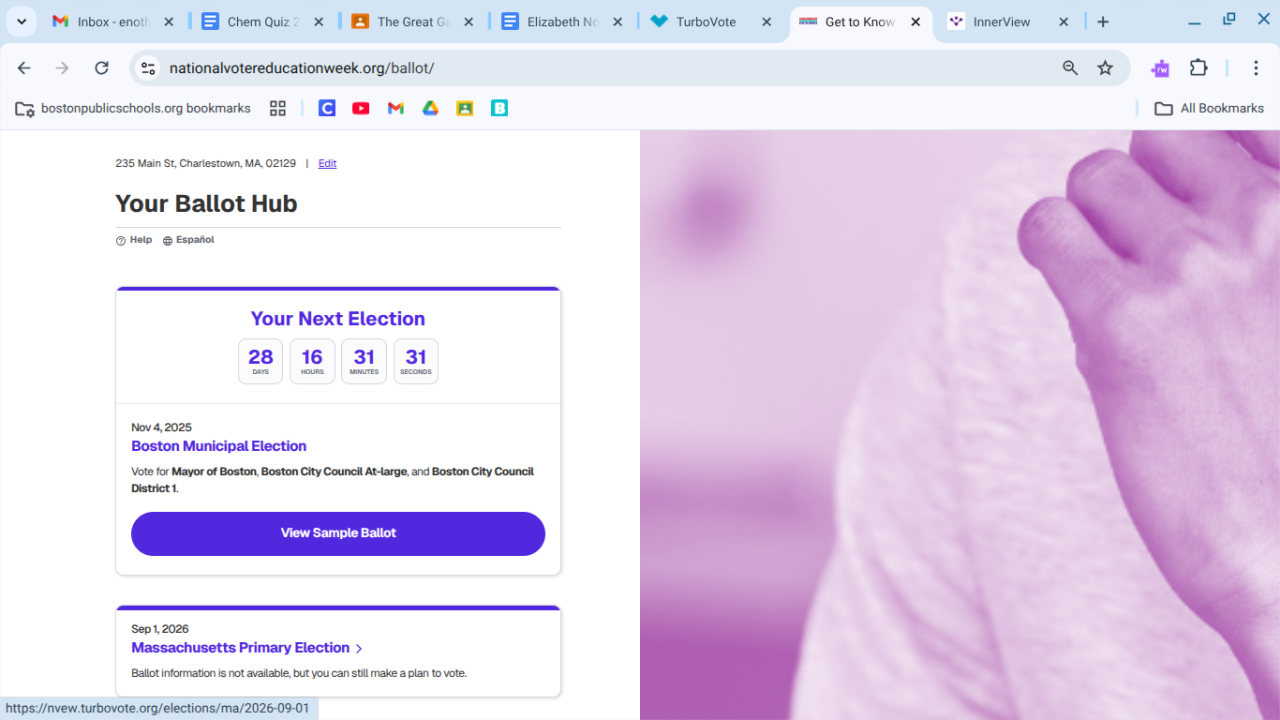Click the Sep 1, 2026 date text

[x=160, y=629]
